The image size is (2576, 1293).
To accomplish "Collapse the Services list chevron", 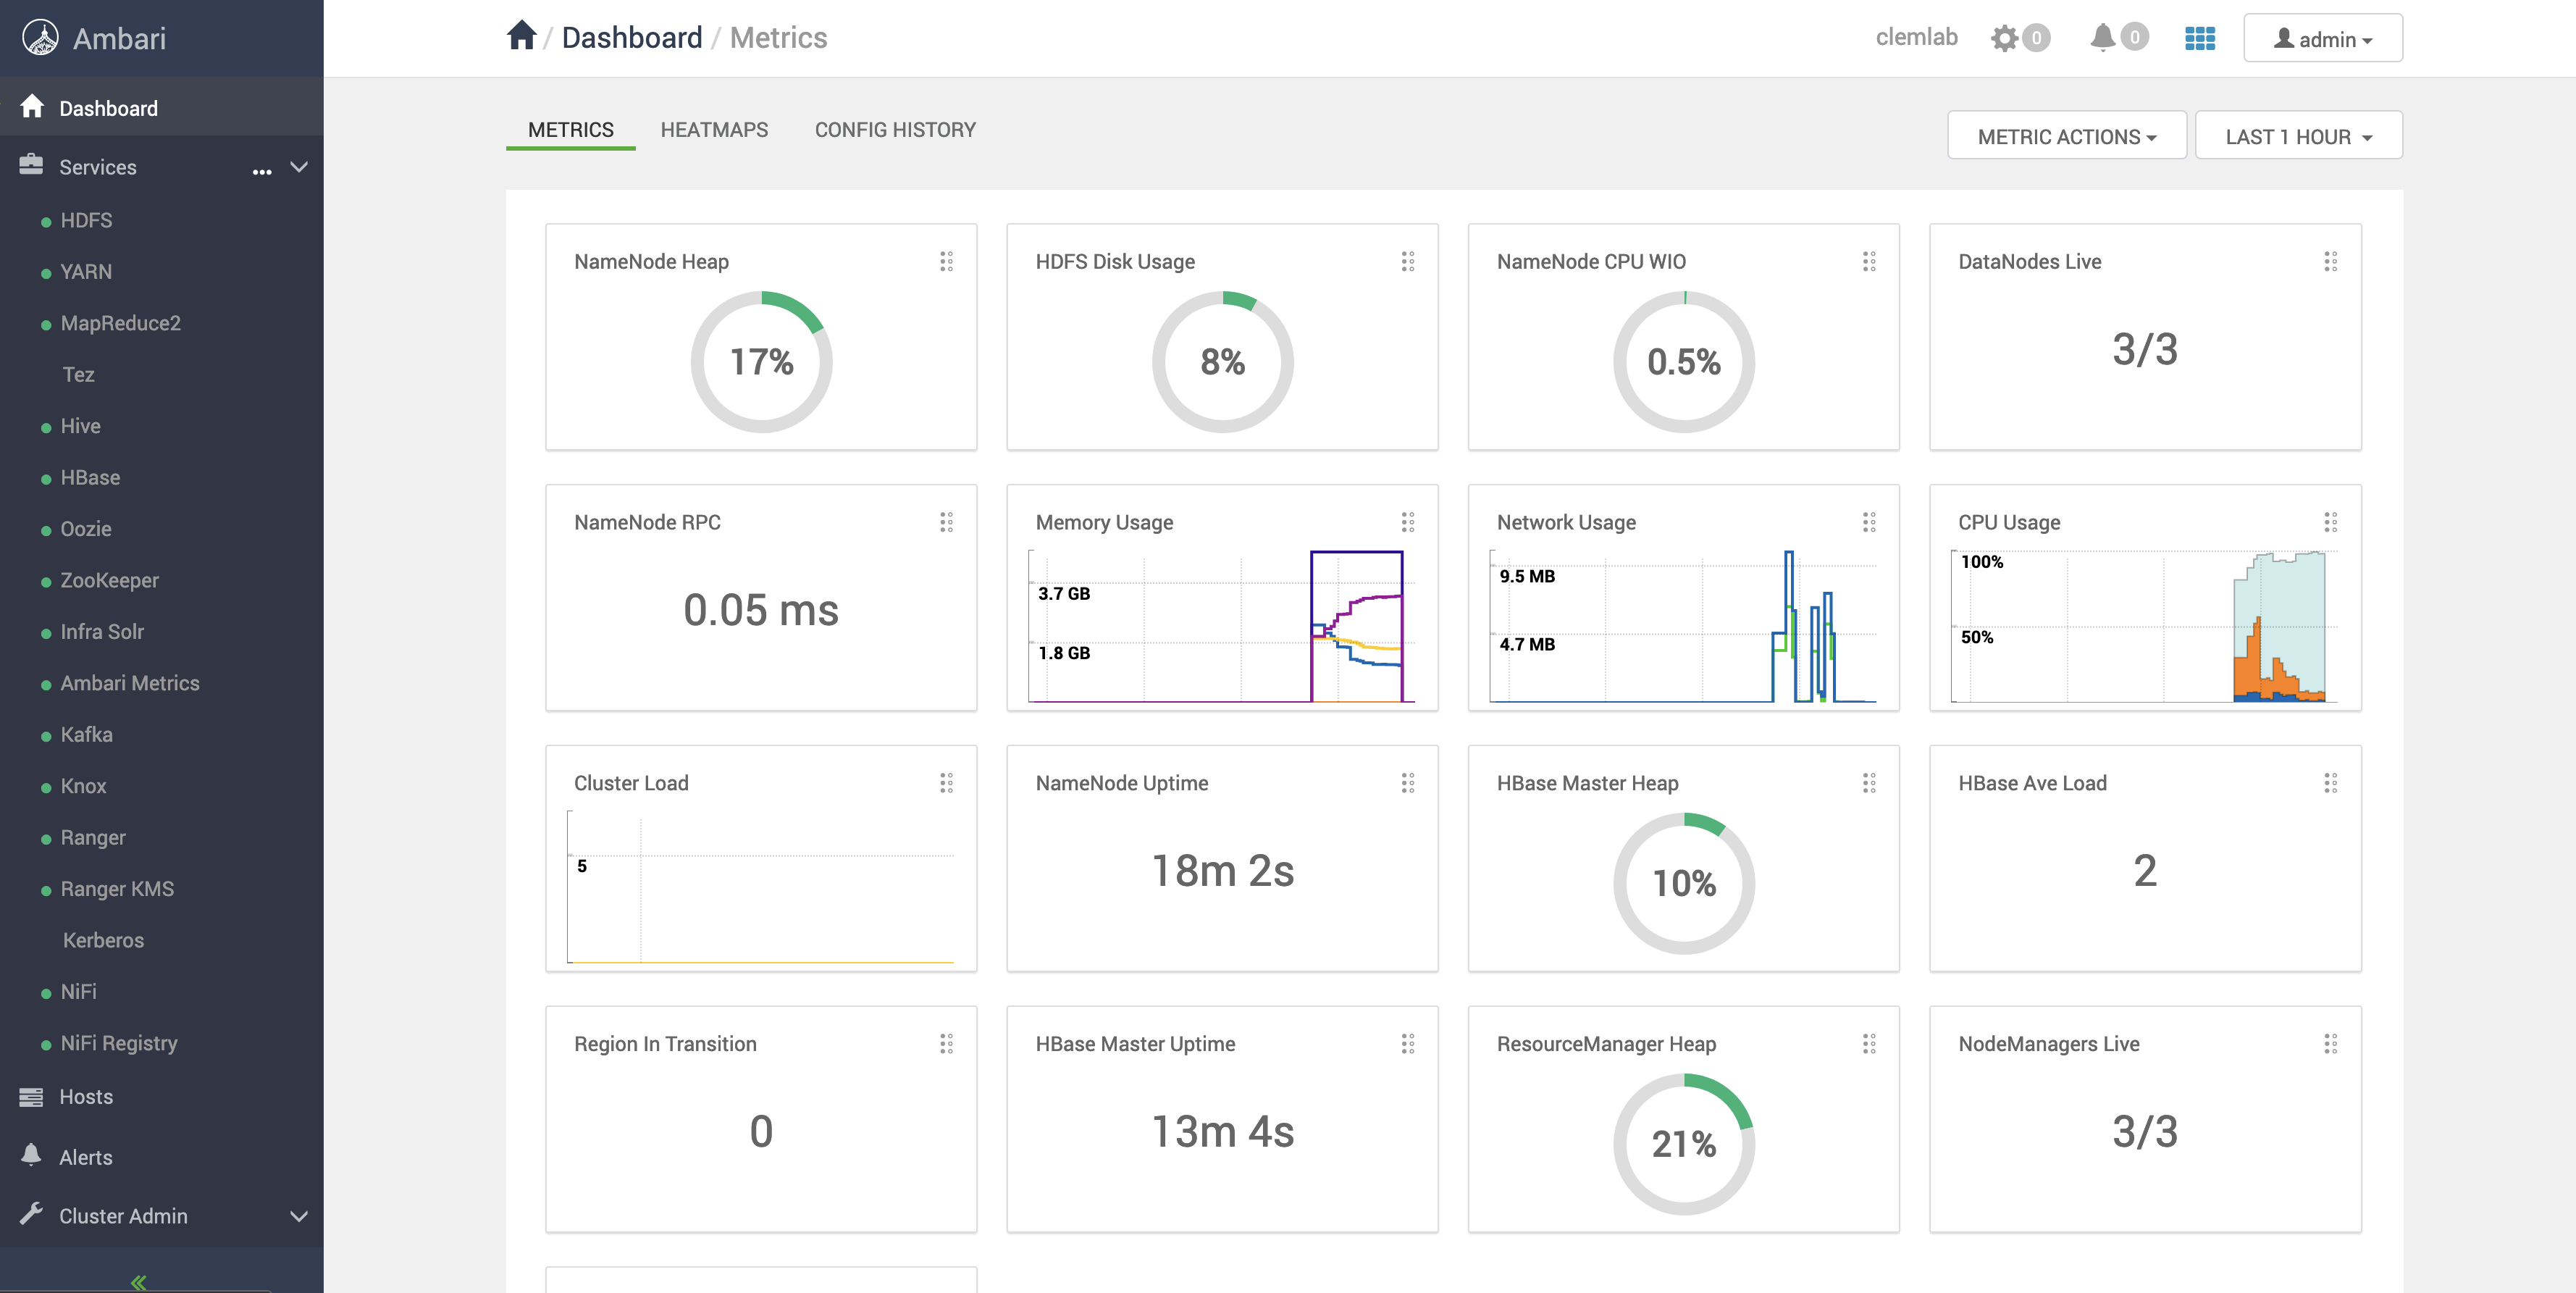I will 299,167.
